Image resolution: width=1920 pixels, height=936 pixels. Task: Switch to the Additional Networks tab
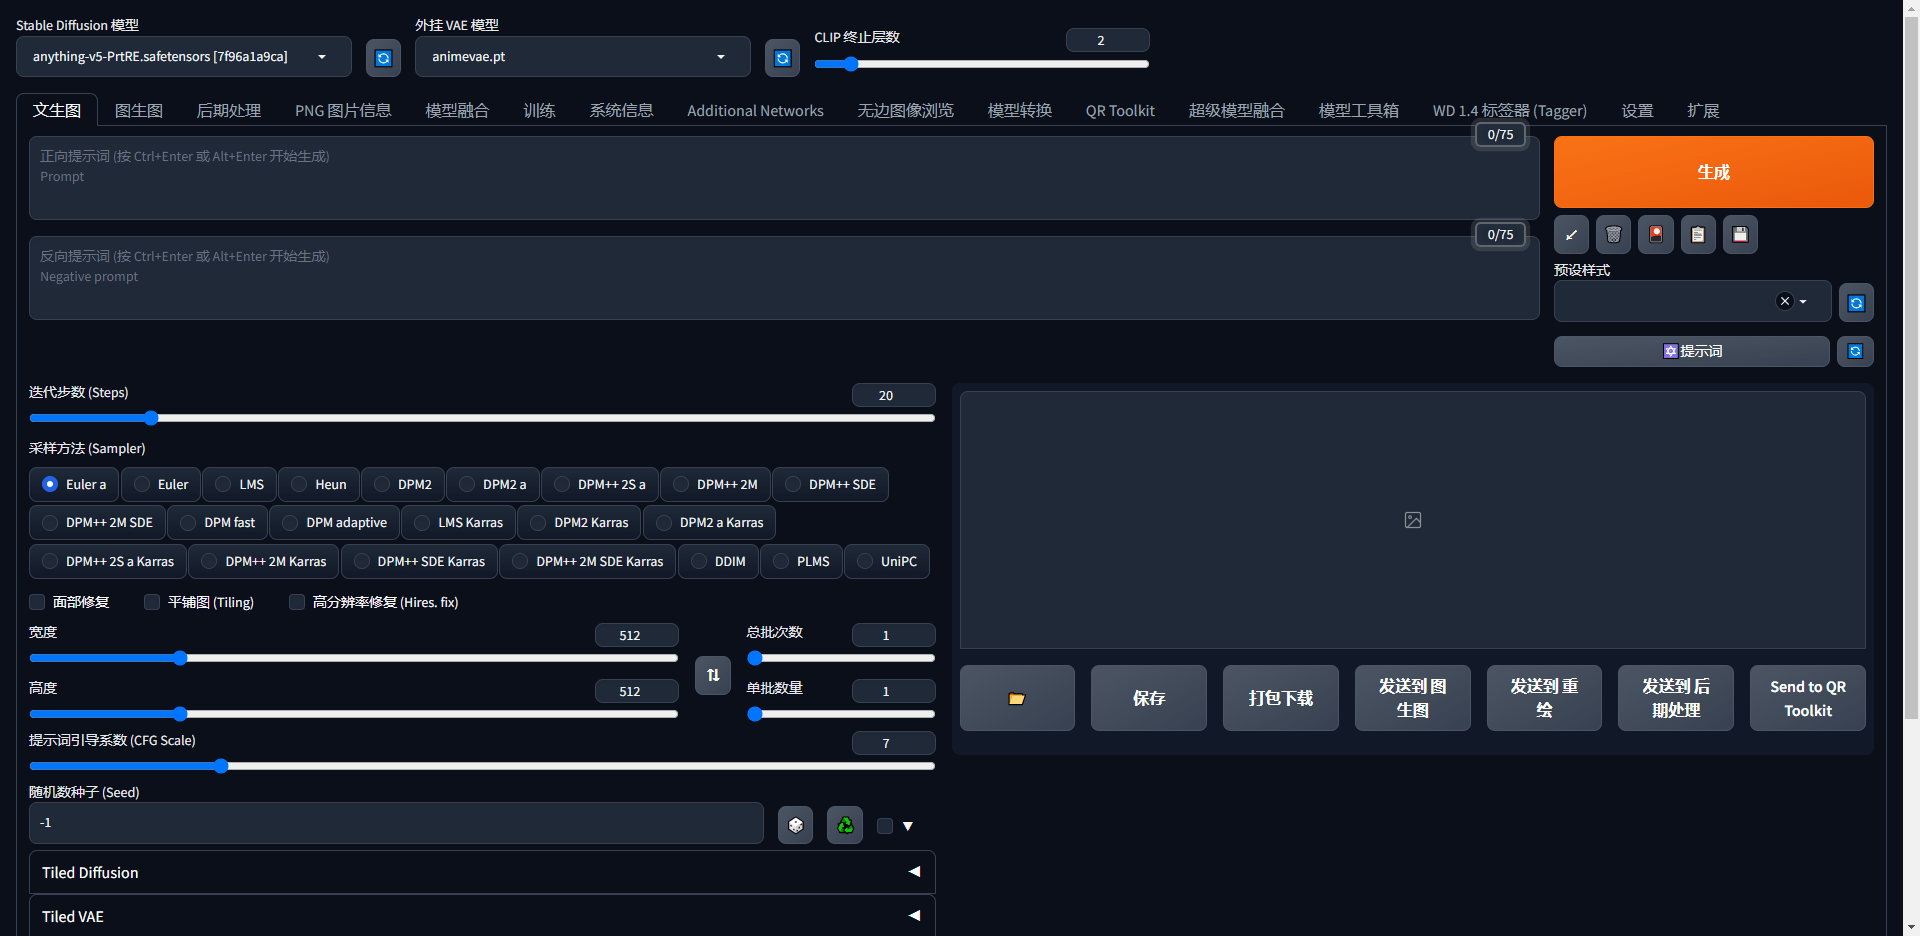point(755,111)
